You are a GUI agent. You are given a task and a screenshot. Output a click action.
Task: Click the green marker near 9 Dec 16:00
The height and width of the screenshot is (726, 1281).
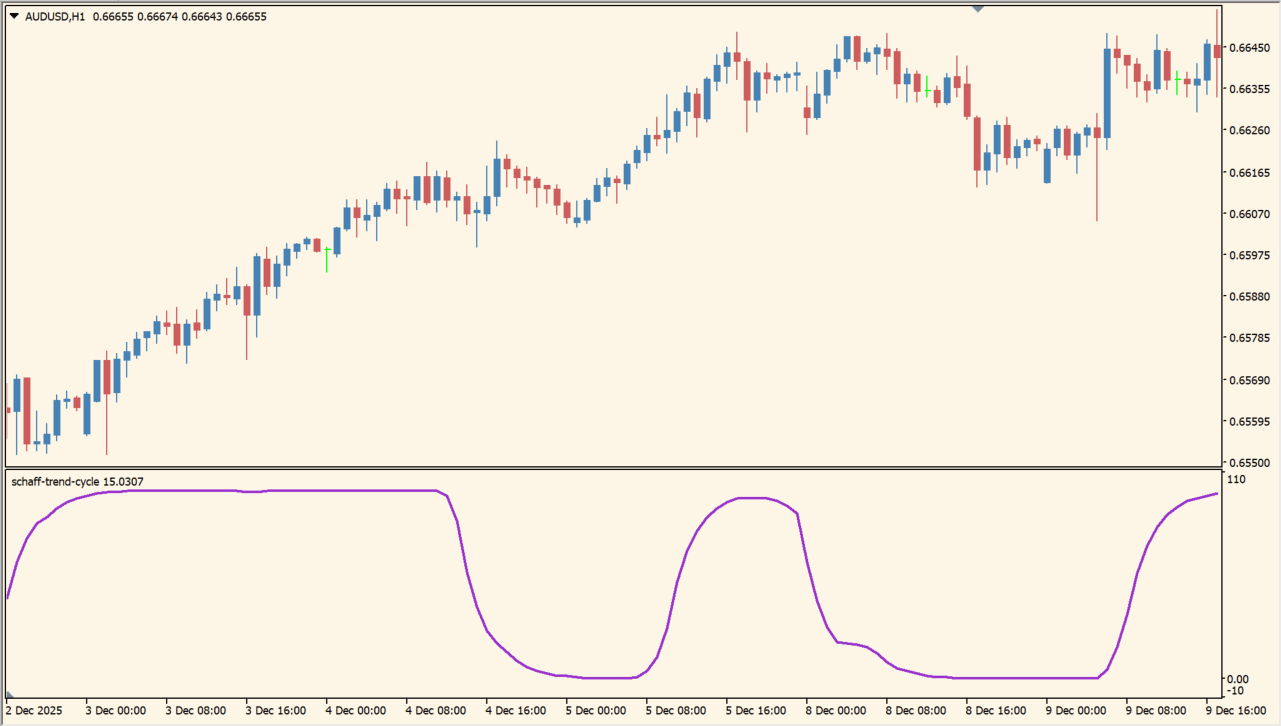coord(1177,81)
